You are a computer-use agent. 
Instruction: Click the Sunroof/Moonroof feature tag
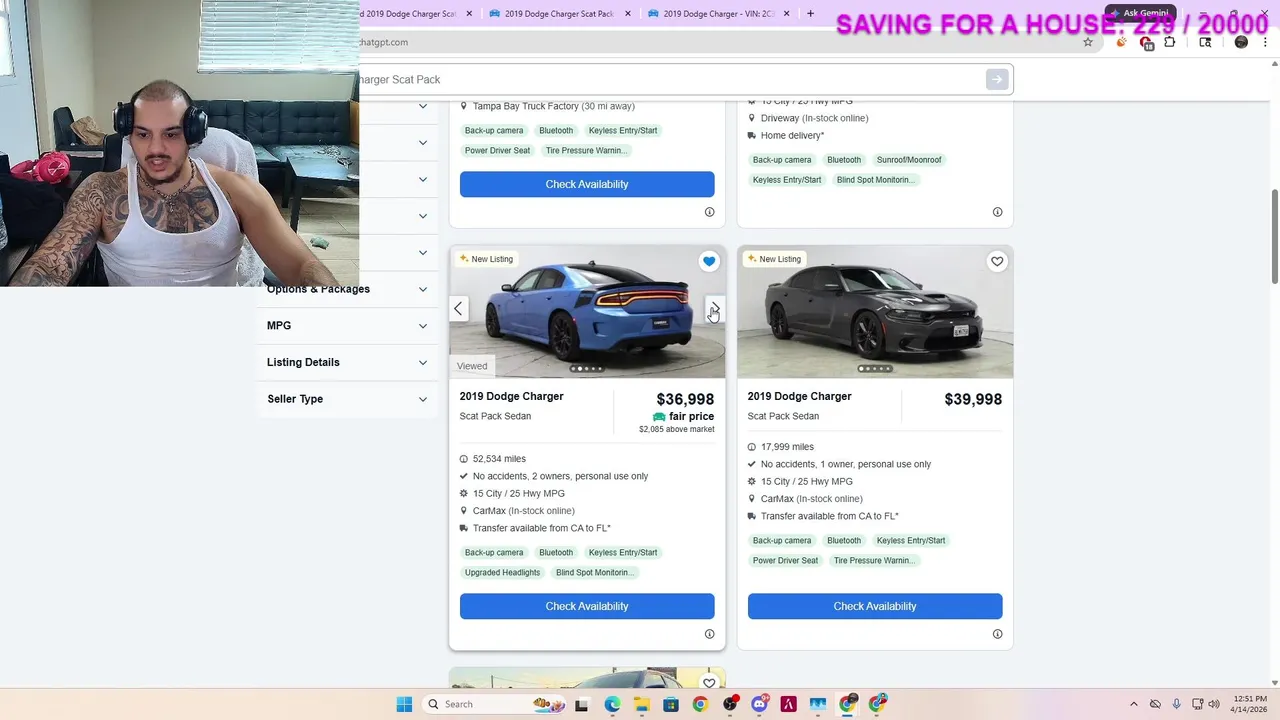click(909, 160)
